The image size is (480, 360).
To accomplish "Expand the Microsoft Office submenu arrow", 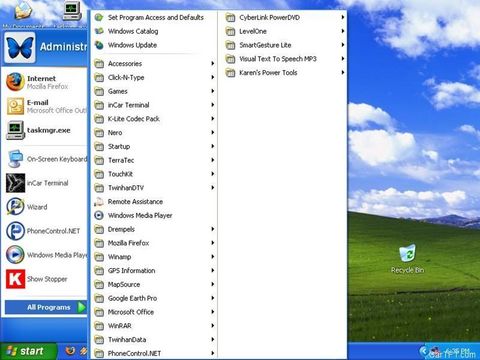I will tap(213, 312).
